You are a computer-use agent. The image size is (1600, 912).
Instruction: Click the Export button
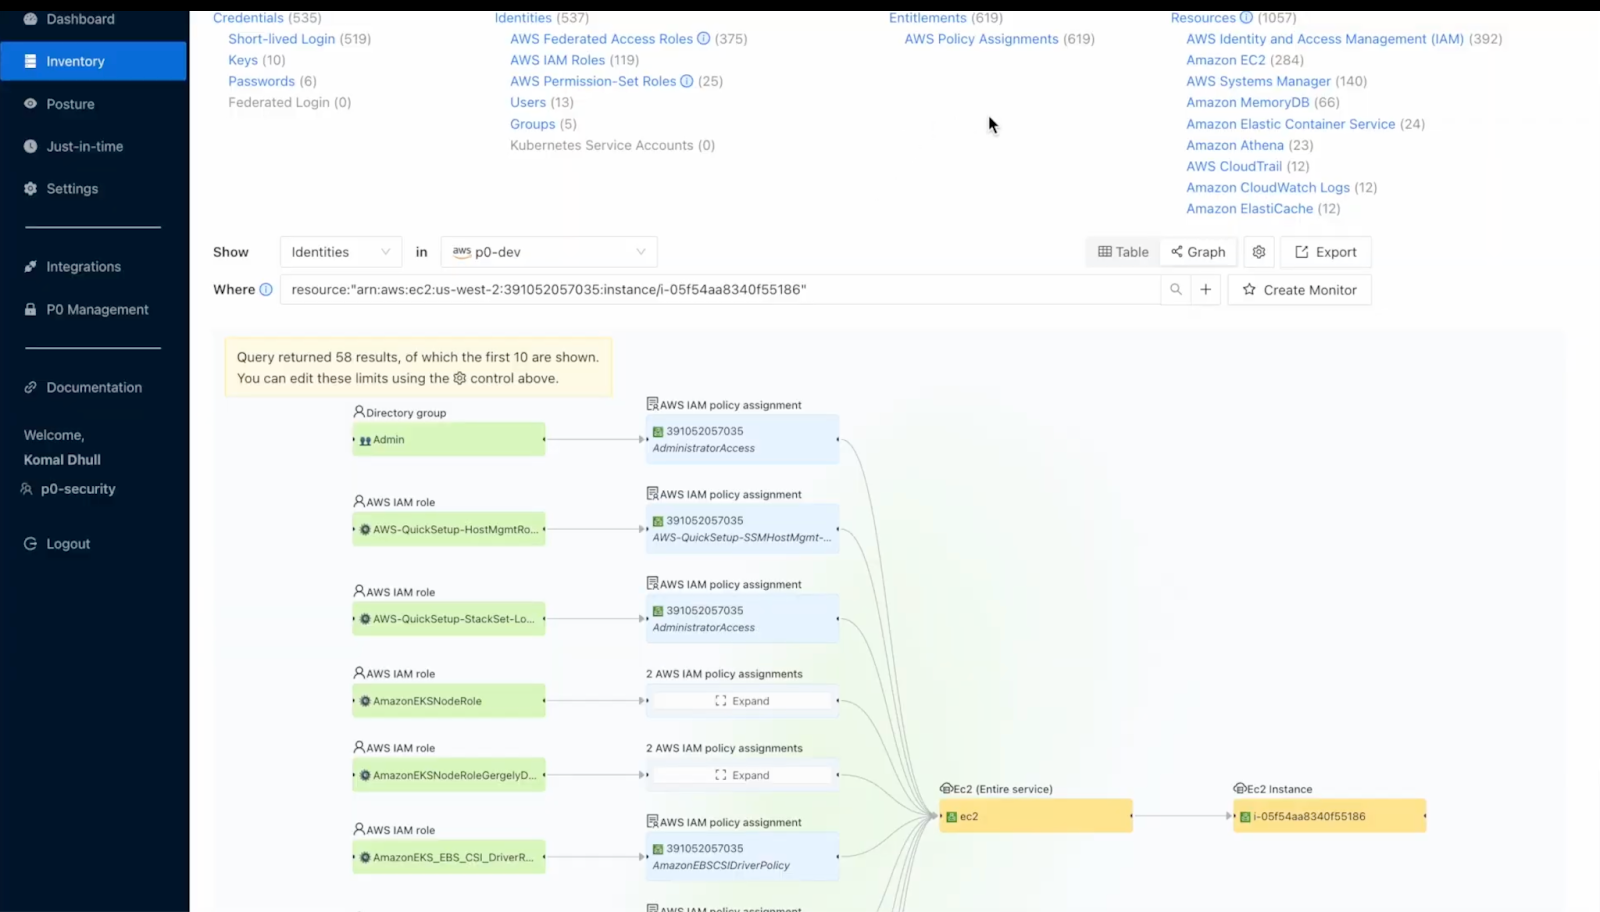(1326, 252)
